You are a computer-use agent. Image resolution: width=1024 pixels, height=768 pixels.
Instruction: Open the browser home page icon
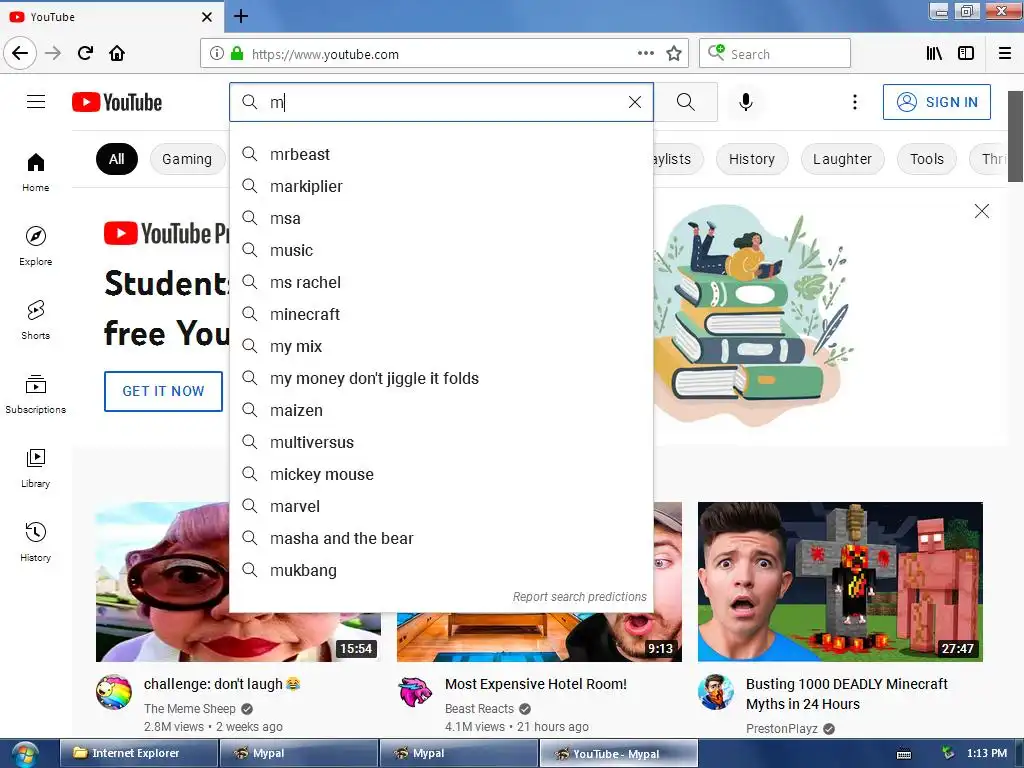pyautogui.click(x=117, y=54)
